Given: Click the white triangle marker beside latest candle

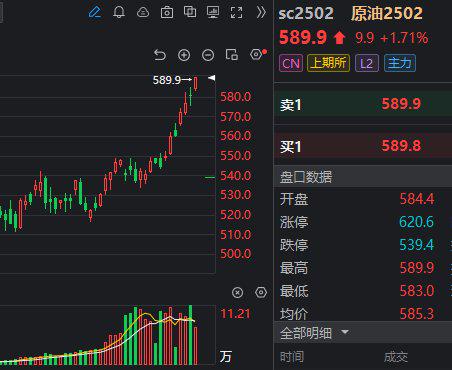Looking at the screenshot, I should [212, 78].
